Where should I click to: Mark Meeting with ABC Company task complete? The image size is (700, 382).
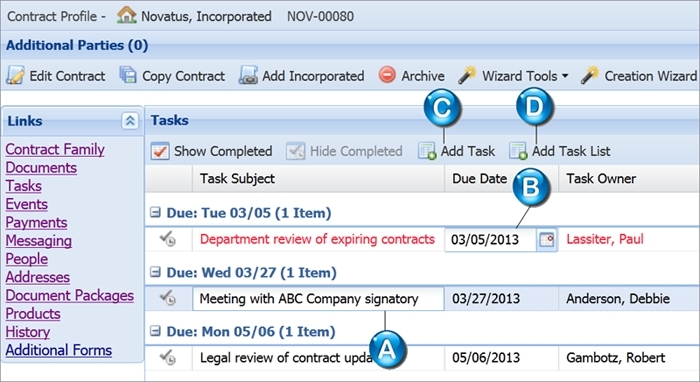point(168,298)
